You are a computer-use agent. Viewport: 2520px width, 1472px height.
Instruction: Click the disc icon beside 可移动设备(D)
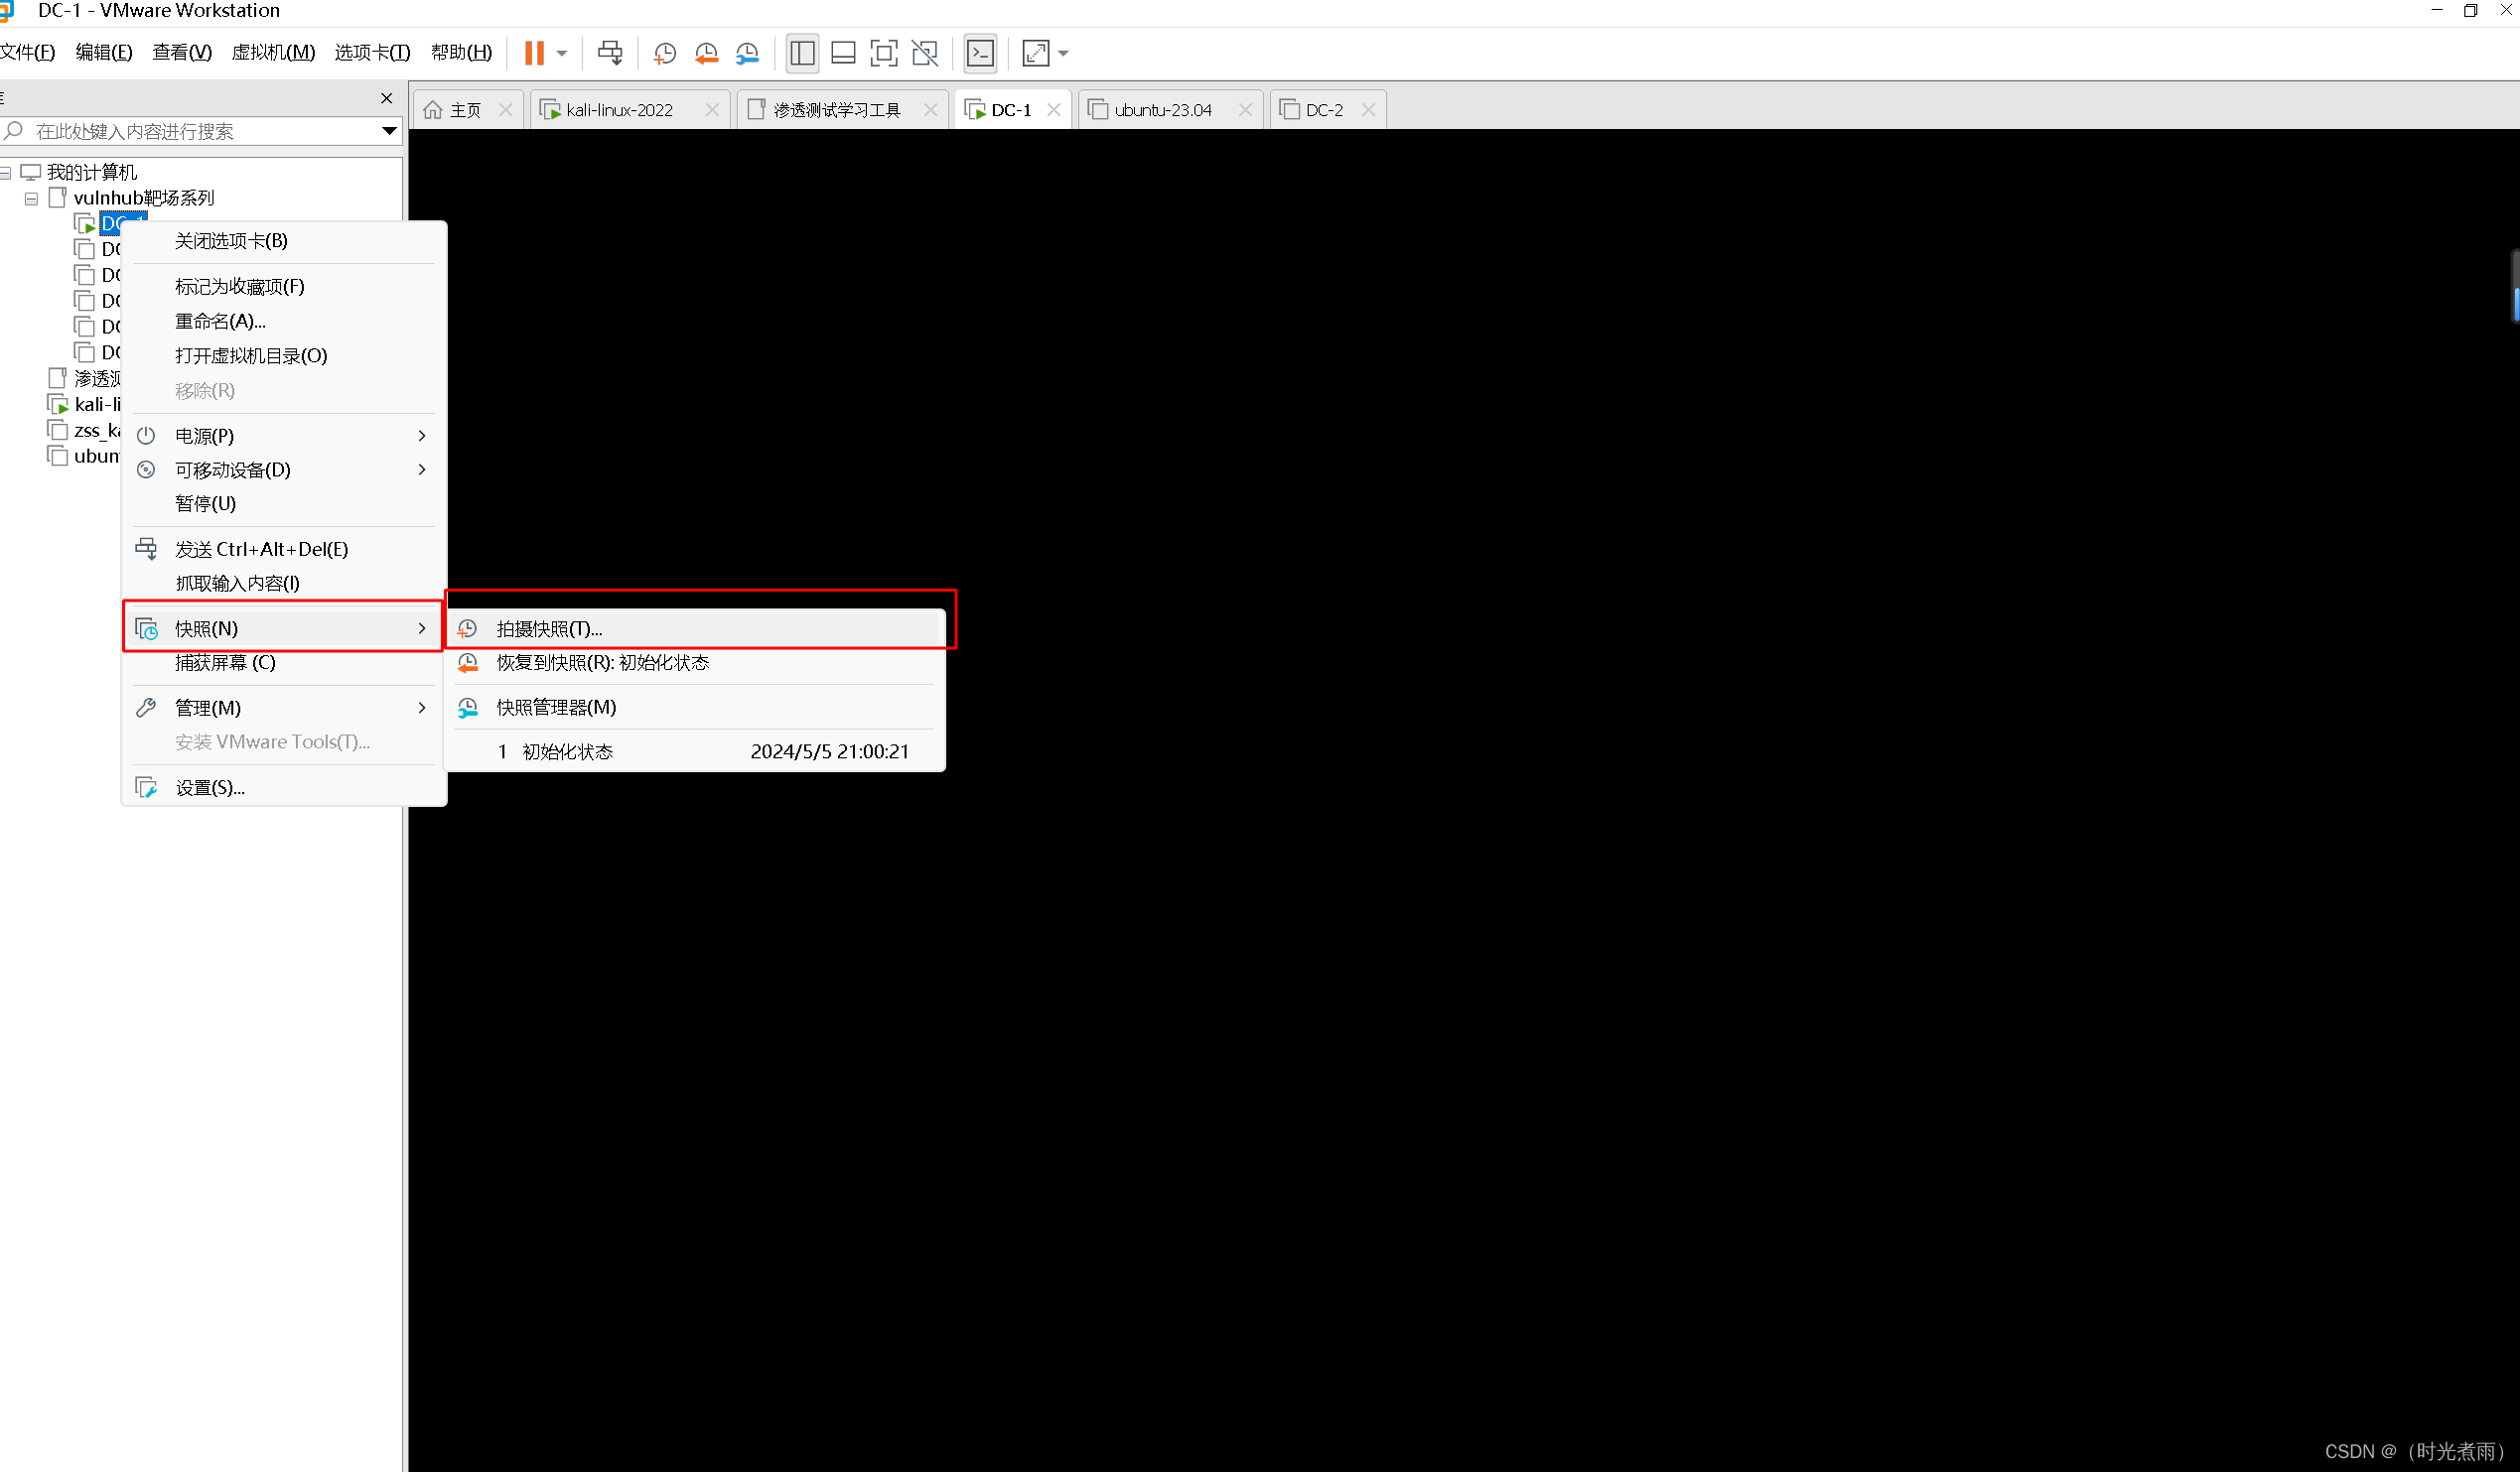(x=146, y=470)
